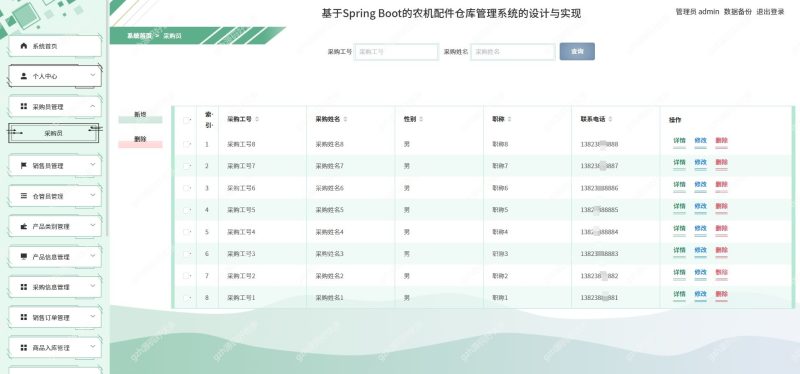Focus the 采购工号 search input field
Screen dimensions: 800x374
(396, 52)
